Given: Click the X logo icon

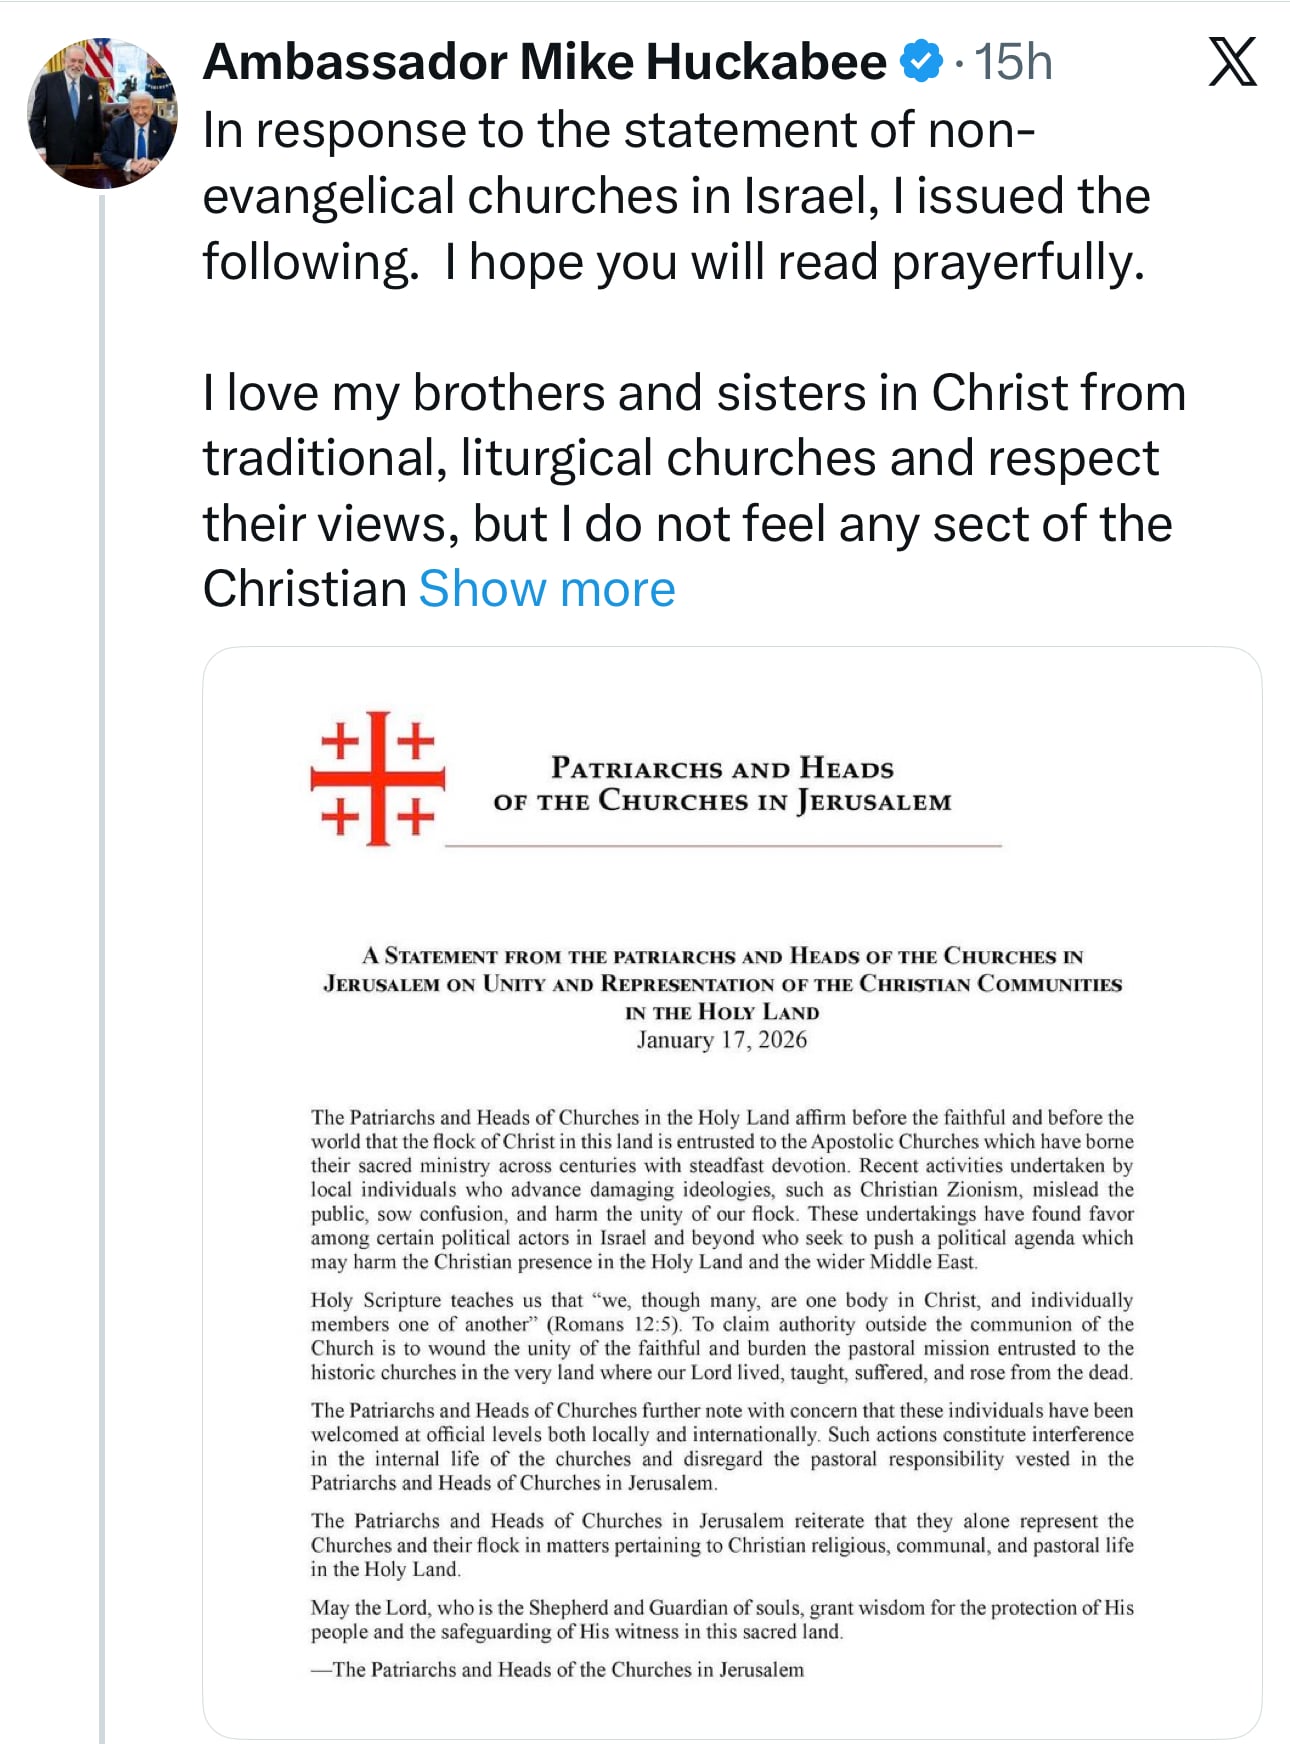Looking at the screenshot, I should (x=1233, y=62).
